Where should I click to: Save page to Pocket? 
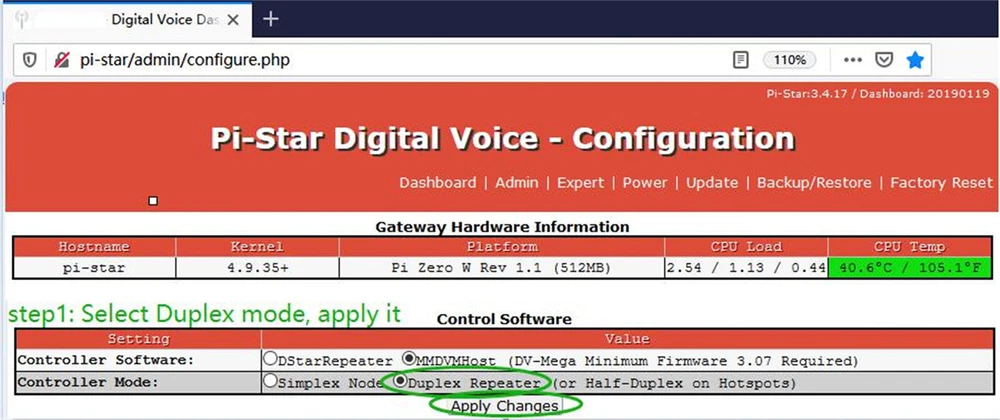[883, 60]
